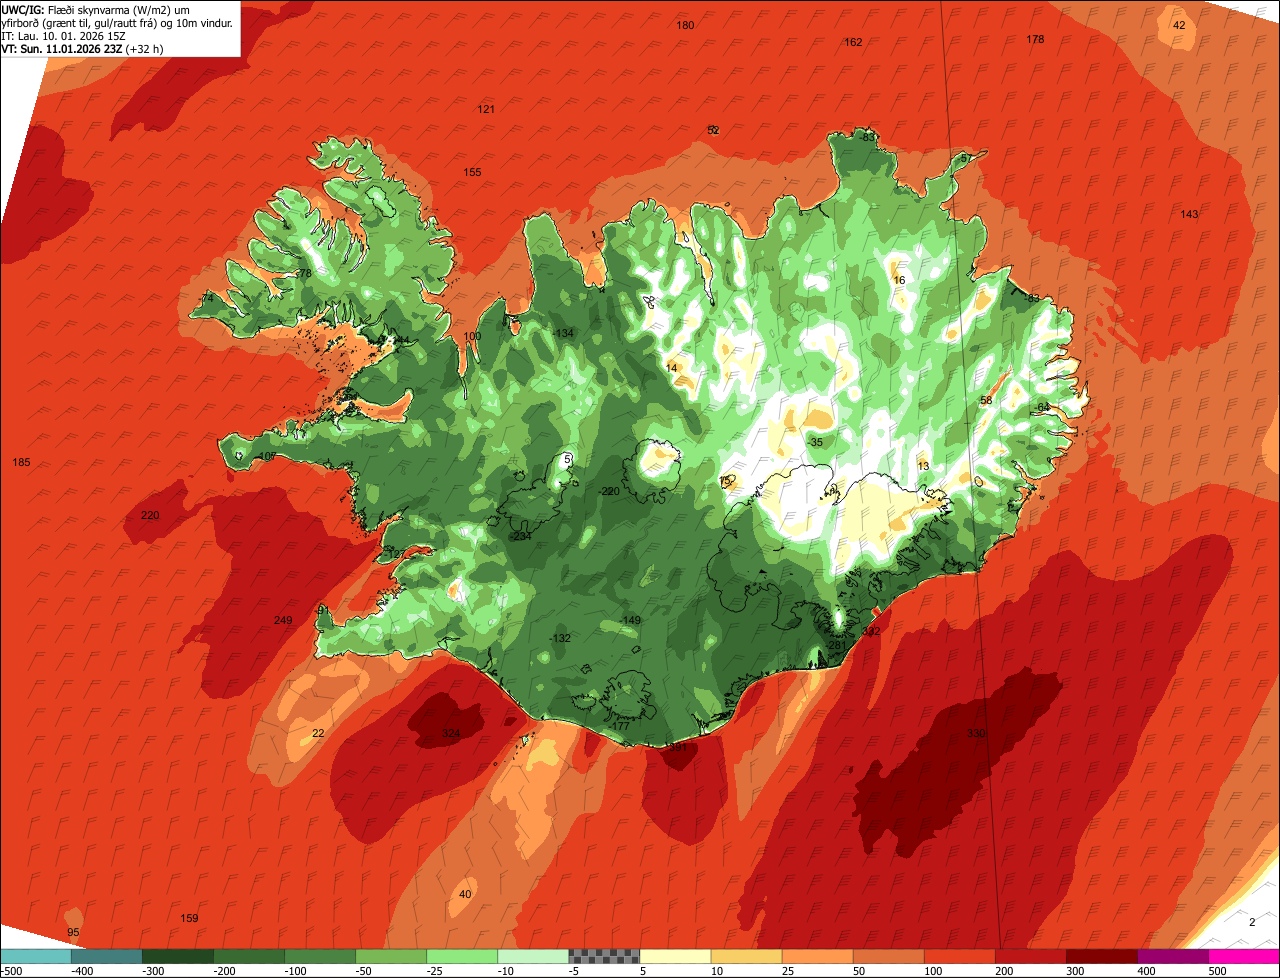Viewport: 1280px width, 978px height.
Task: Select the 121 value label
Action: click(486, 109)
